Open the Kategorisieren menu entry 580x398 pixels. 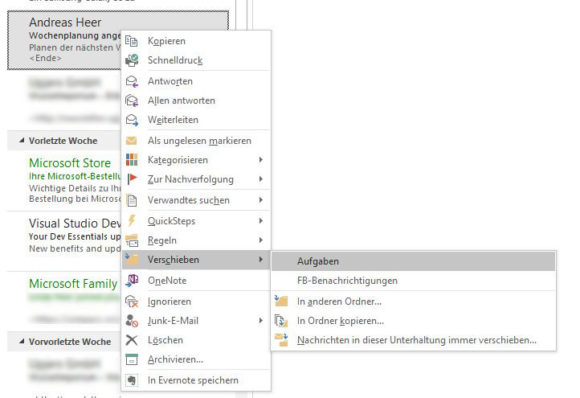coord(196,160)
